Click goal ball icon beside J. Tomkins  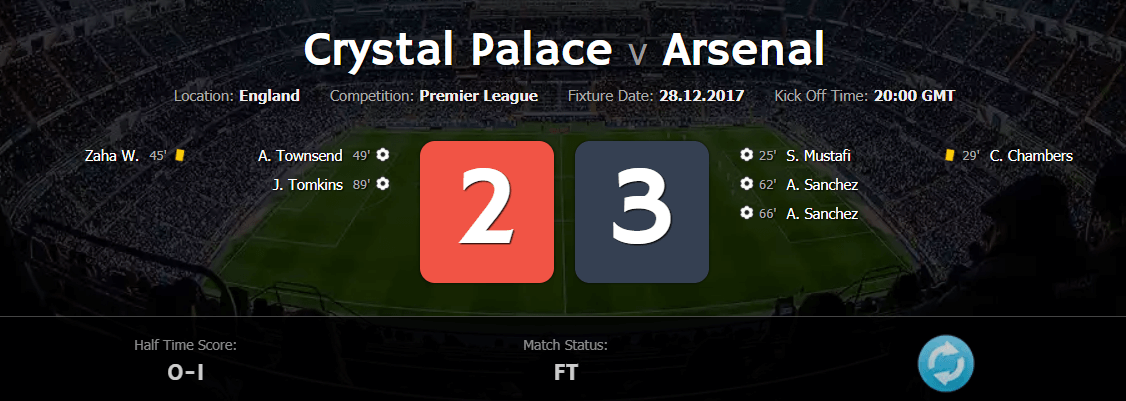tap(383, 184)
